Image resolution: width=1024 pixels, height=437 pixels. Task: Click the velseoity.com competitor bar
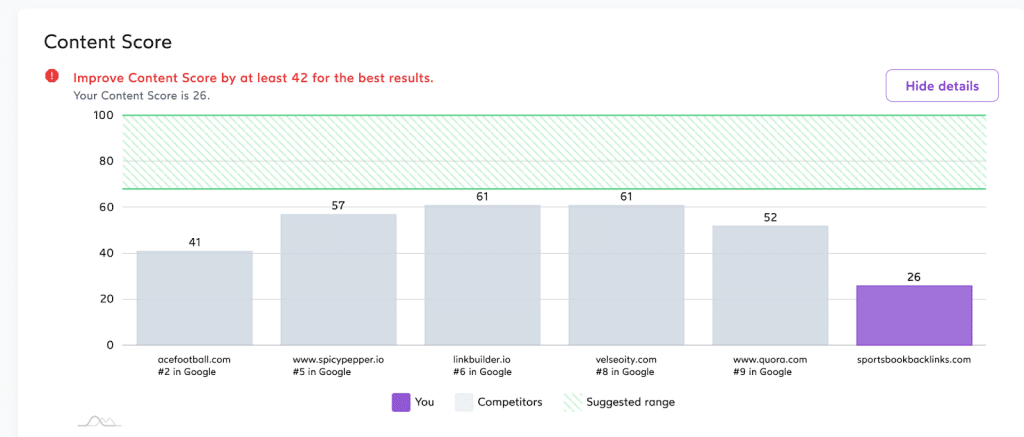626,275
